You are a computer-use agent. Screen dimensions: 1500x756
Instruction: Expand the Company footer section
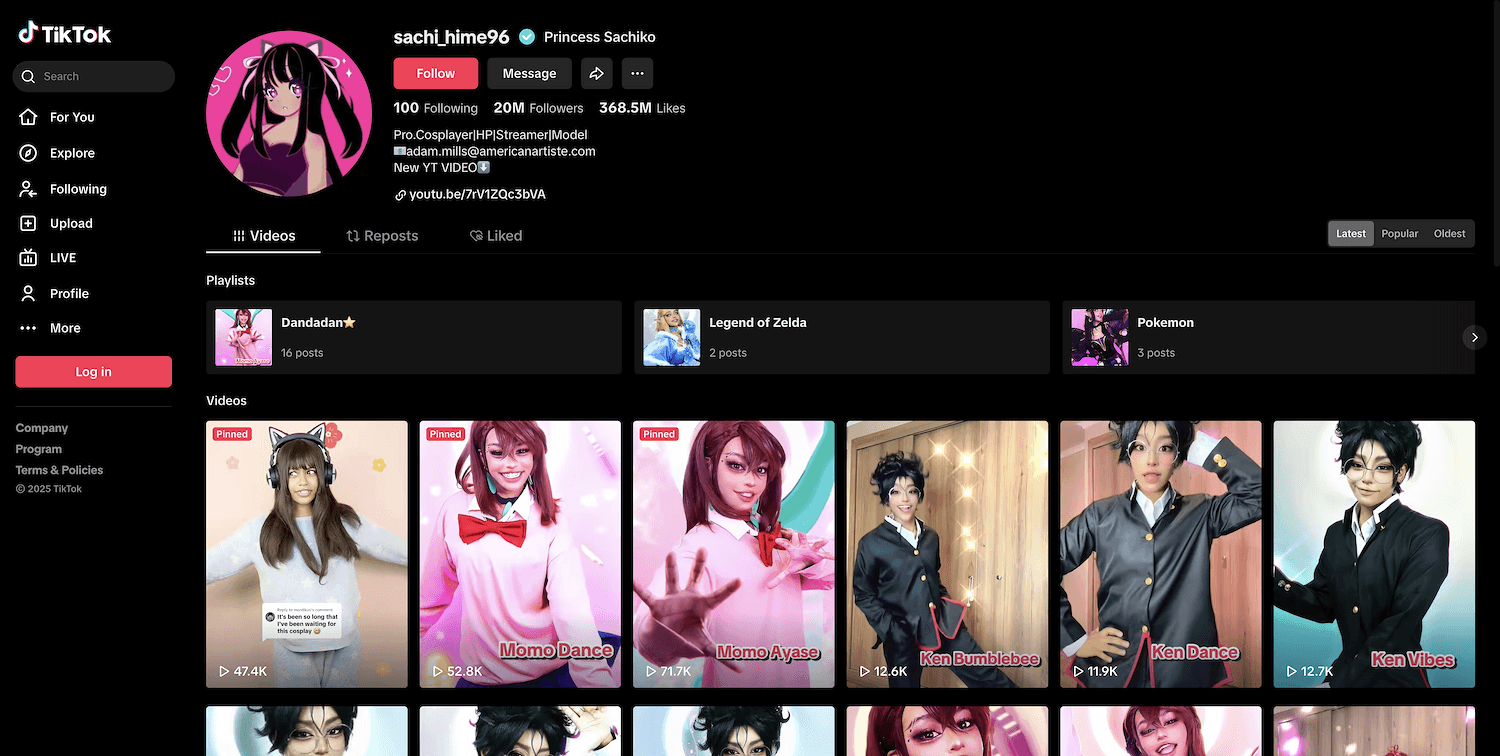point(42,428)
